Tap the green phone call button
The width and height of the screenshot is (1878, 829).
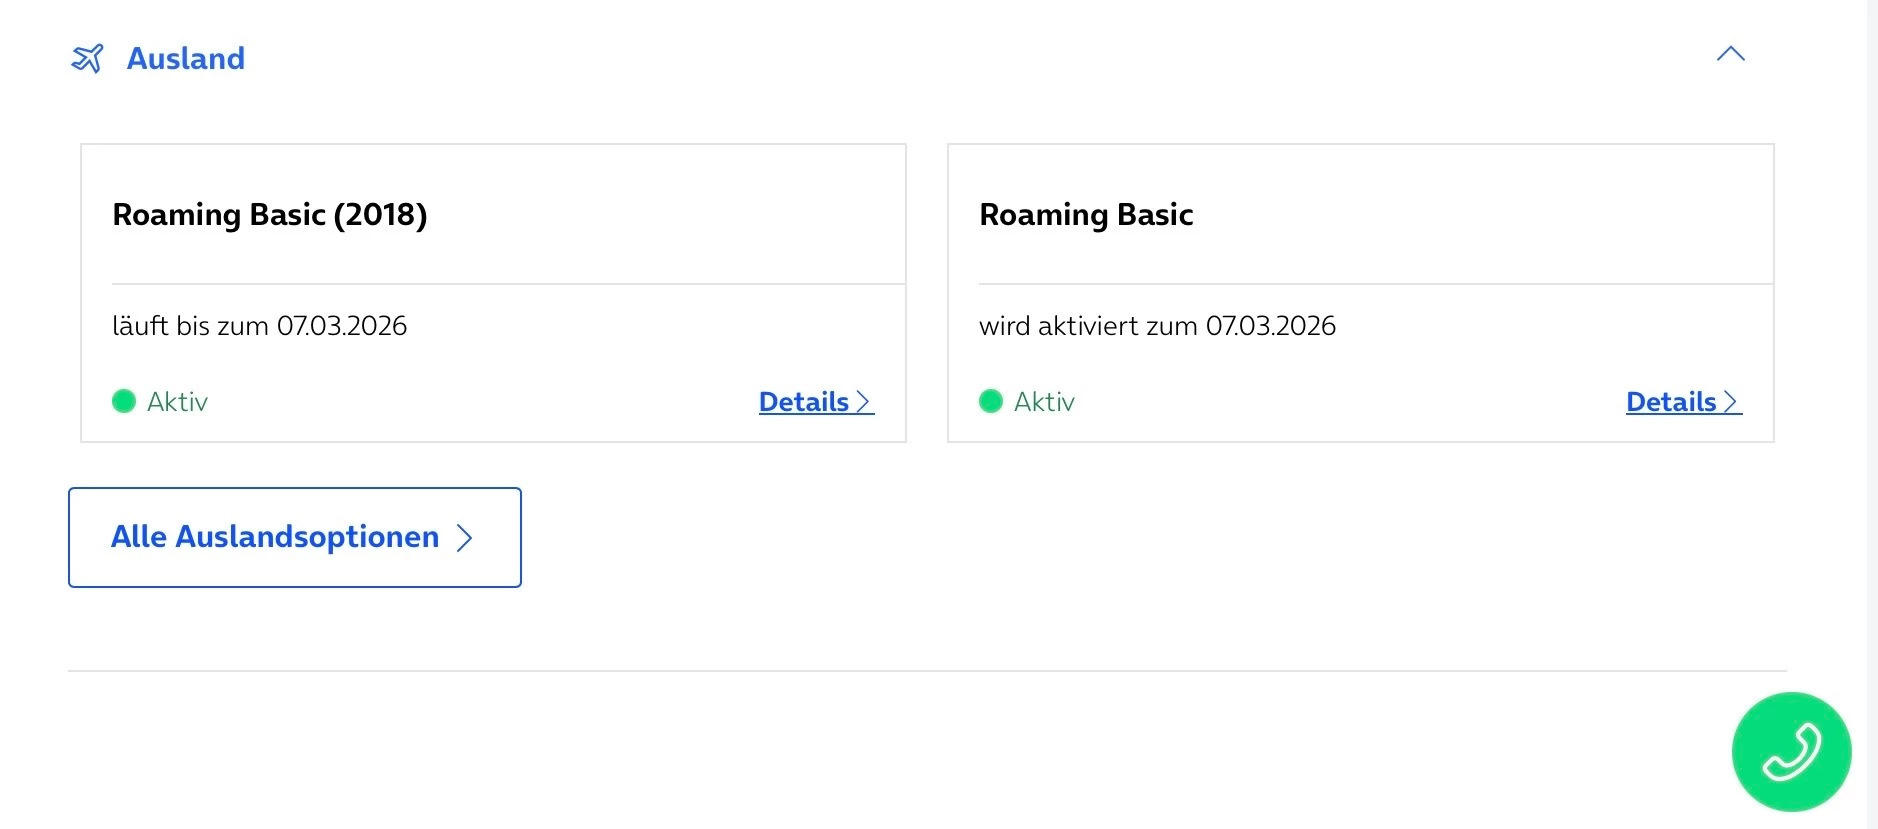point(1791,752)
